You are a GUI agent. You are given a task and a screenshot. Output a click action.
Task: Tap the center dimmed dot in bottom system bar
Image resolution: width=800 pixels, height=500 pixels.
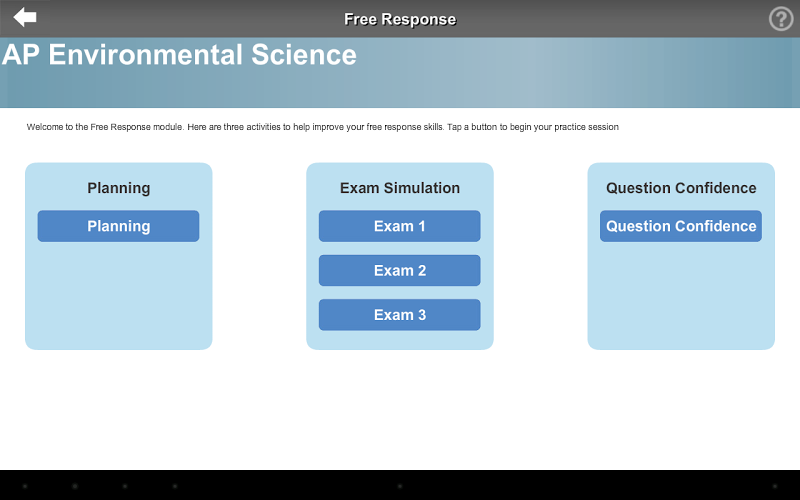pyautogui.click(x=400, y=486)
